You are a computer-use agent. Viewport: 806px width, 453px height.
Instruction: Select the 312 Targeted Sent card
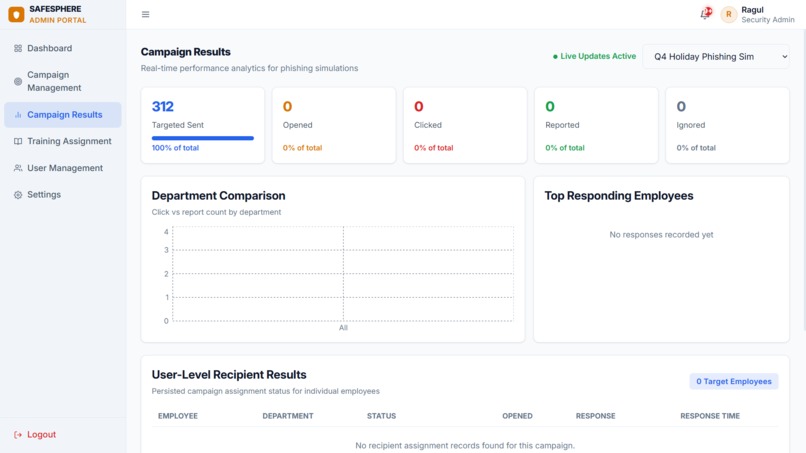click(203, 125)
